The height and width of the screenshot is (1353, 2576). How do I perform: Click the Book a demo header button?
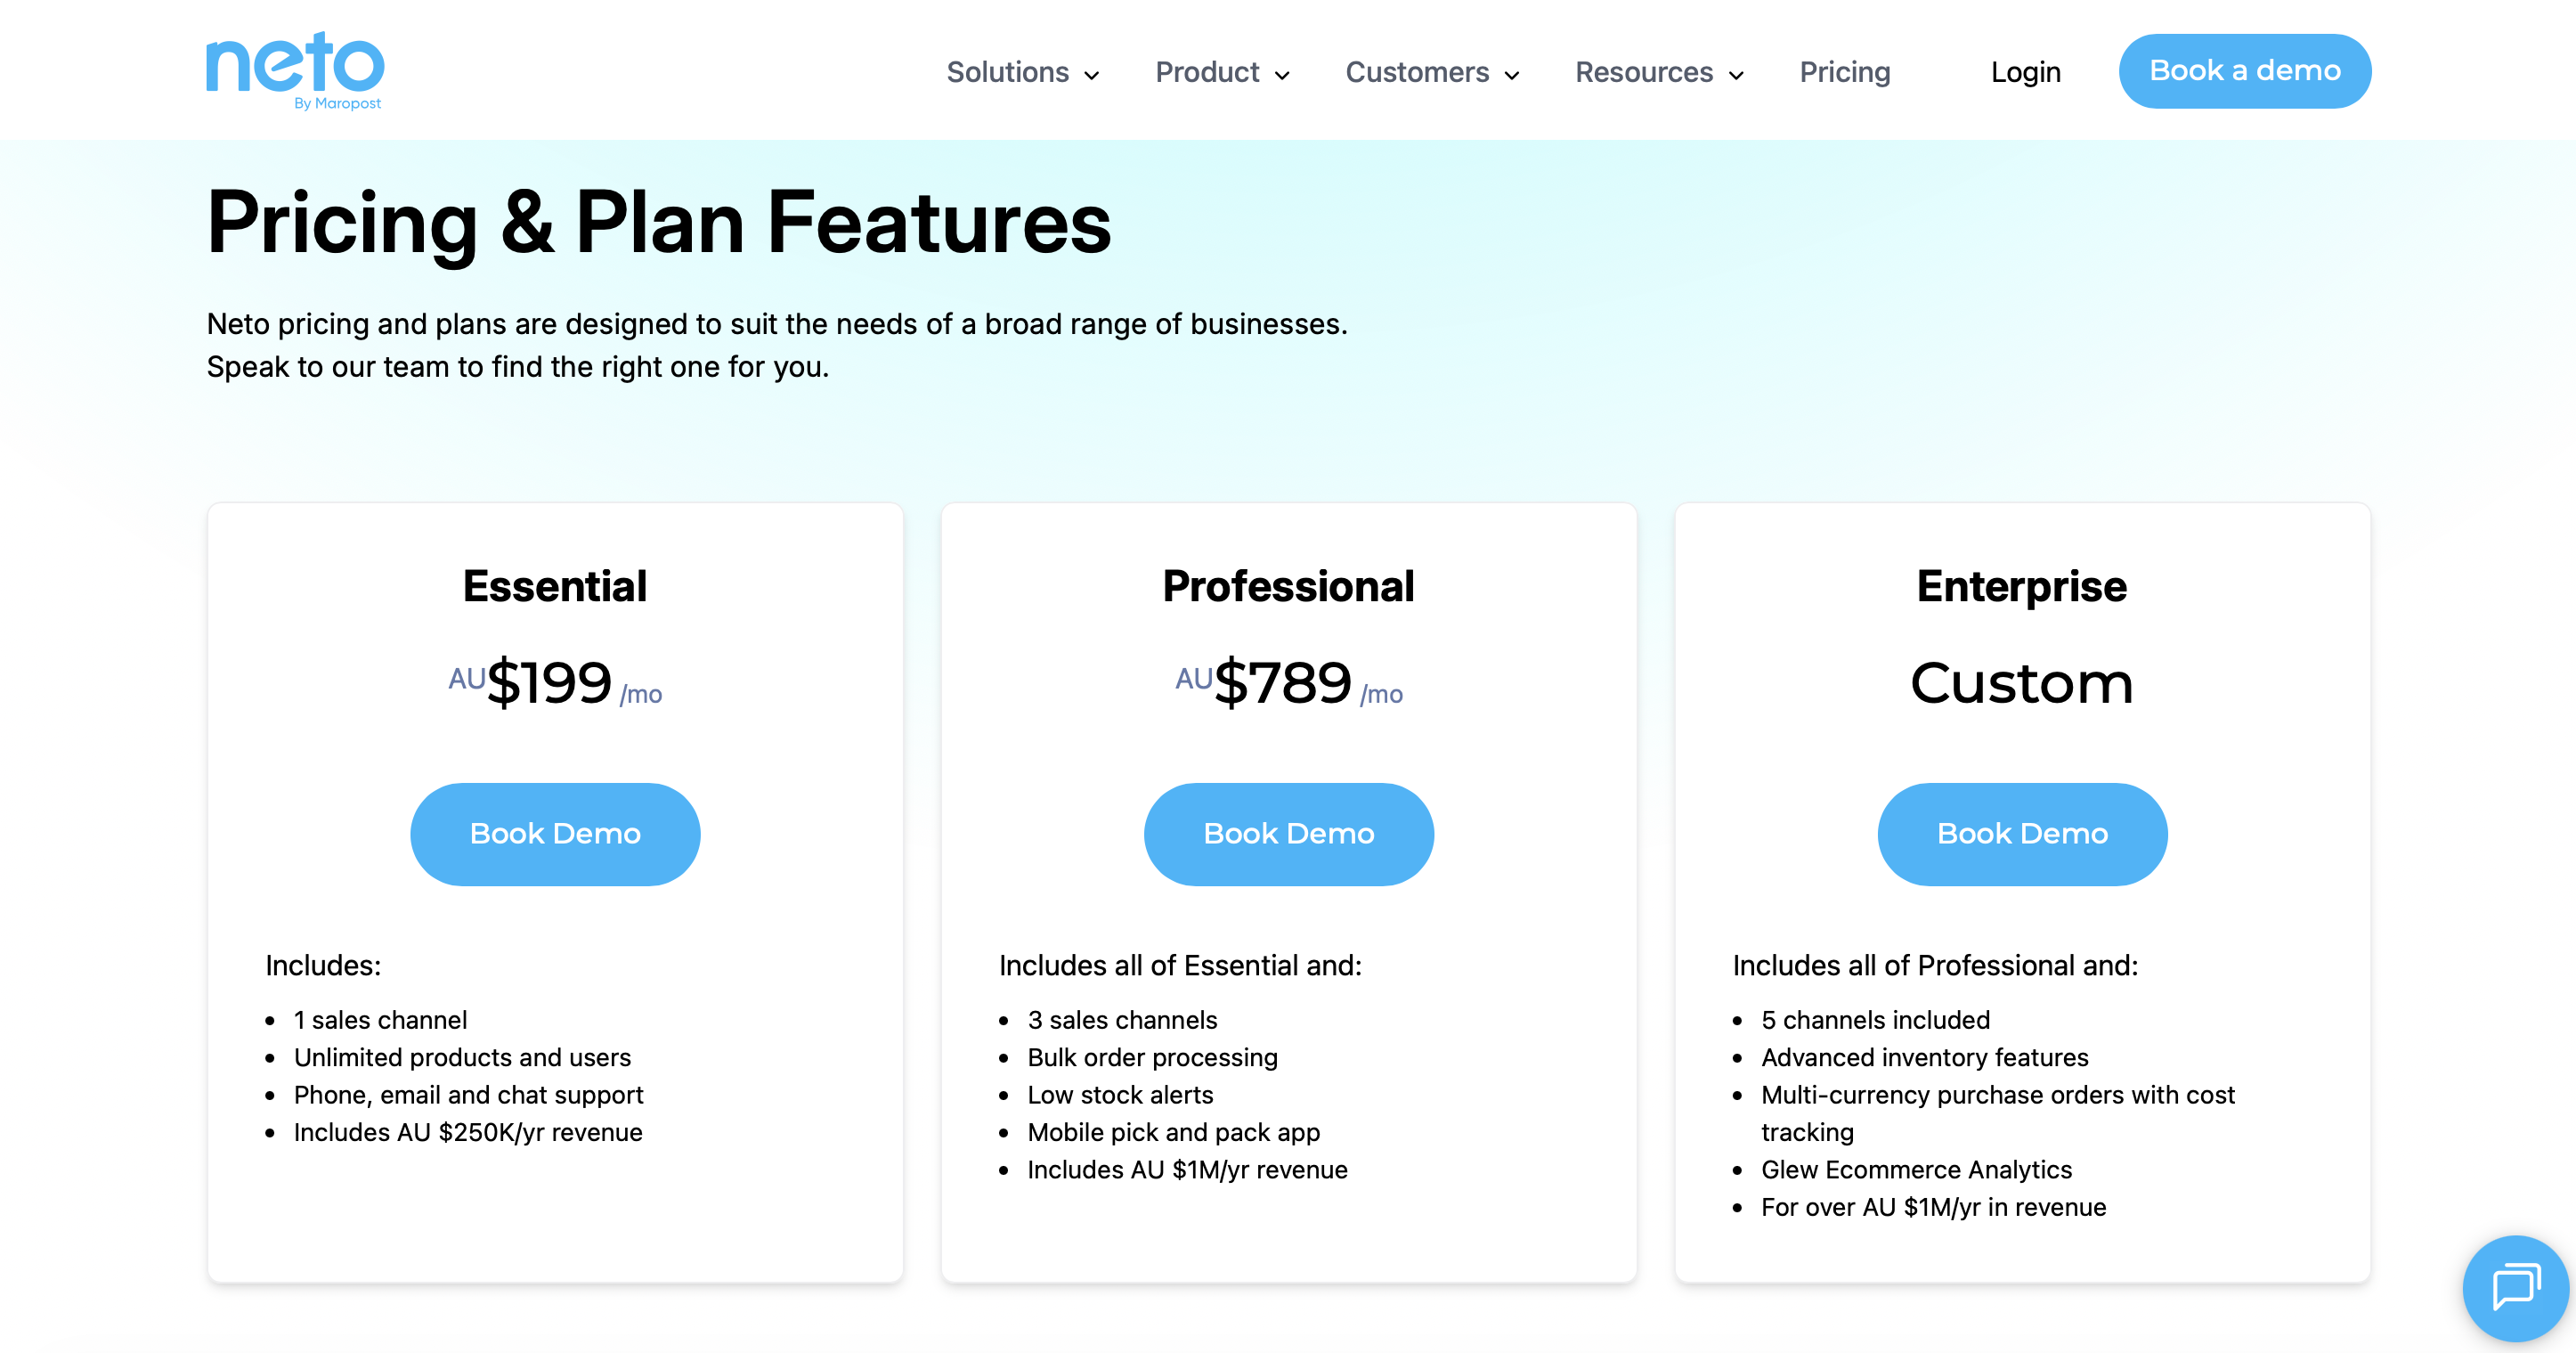[2244, 70]
